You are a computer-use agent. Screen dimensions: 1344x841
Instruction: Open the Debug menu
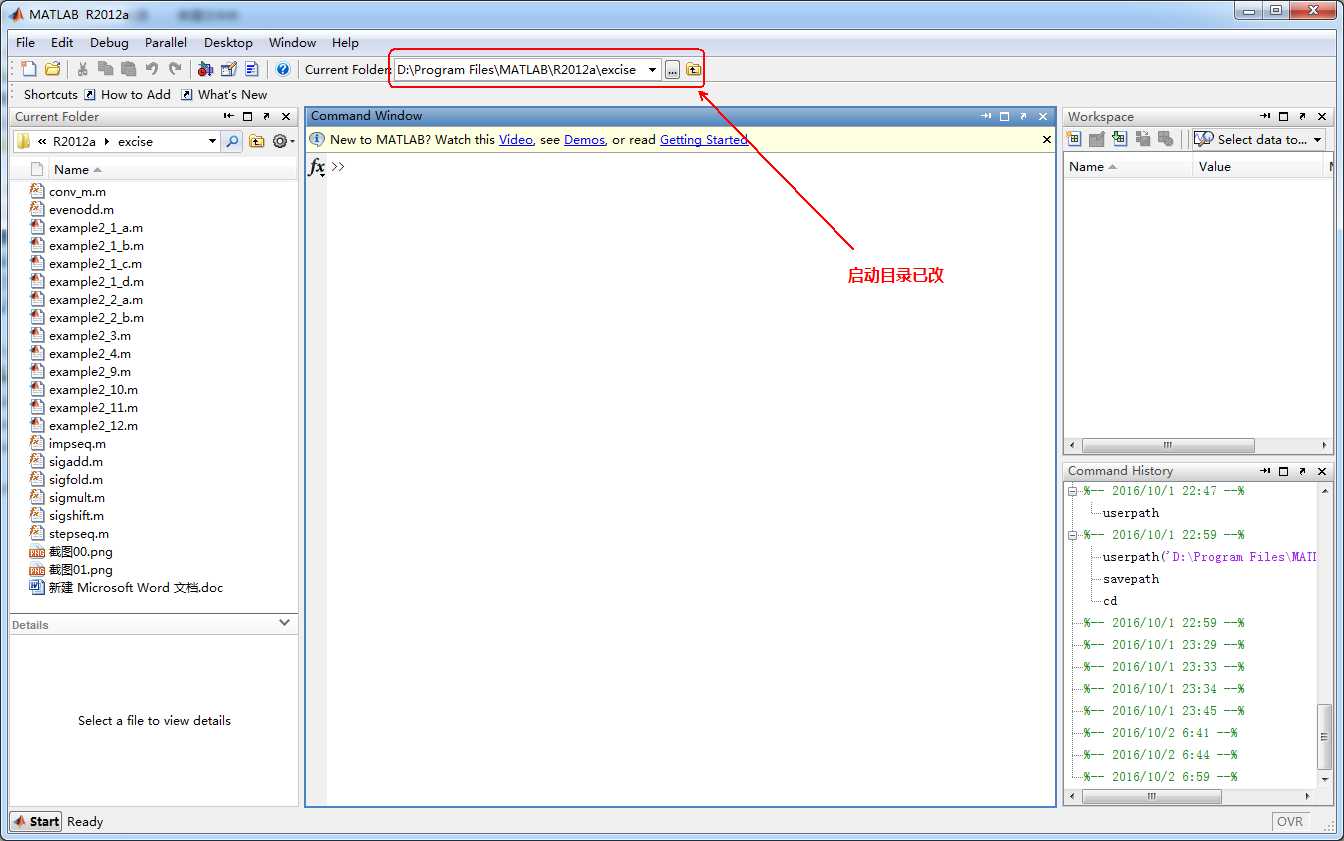(109, 43)
